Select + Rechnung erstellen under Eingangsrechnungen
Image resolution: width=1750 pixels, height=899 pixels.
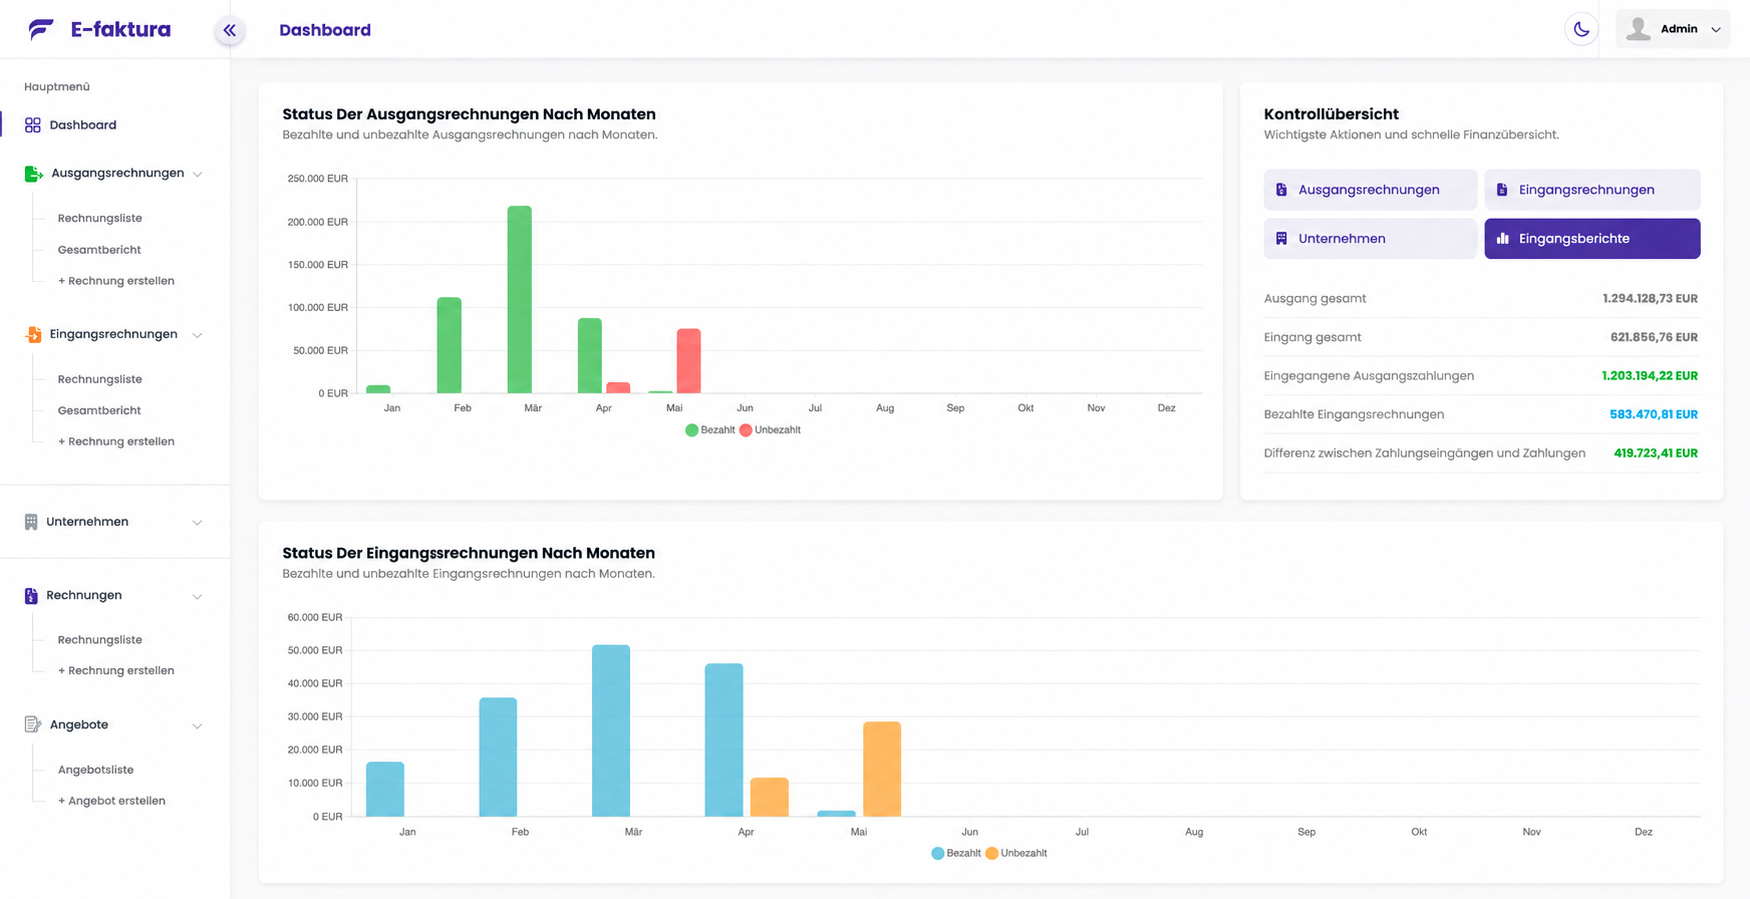pyautogui.click(x=116, y=441)
